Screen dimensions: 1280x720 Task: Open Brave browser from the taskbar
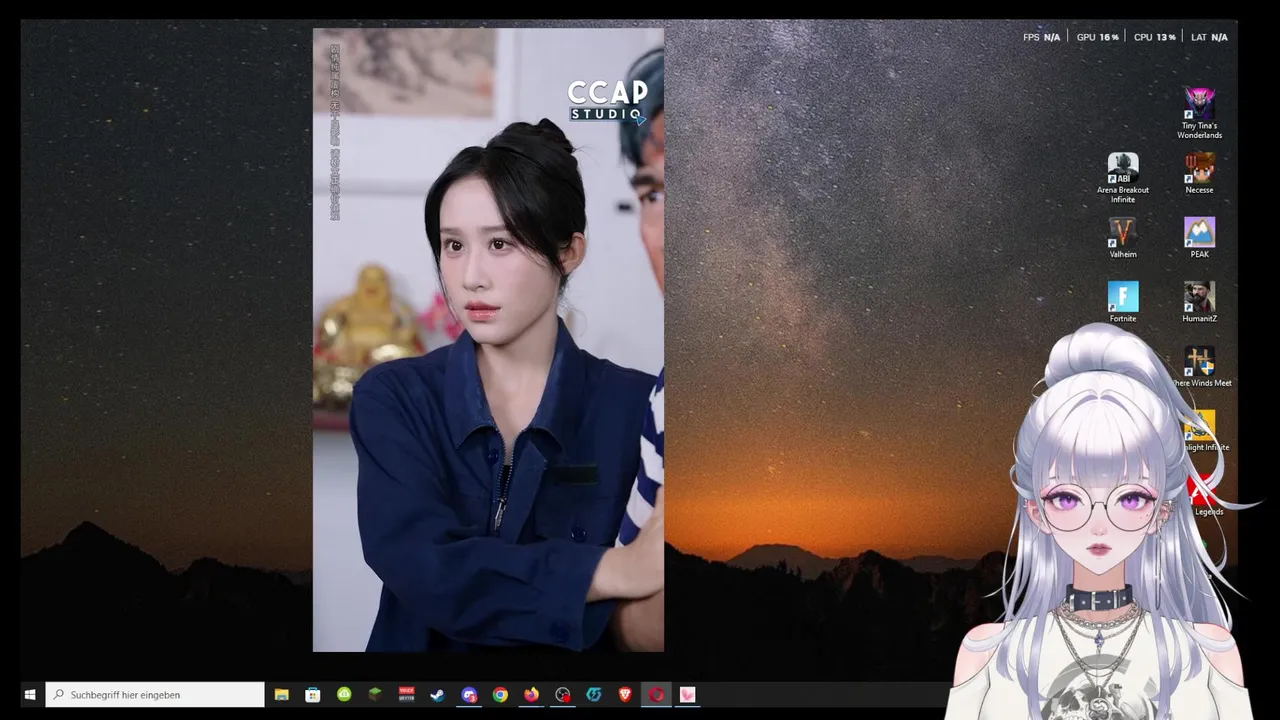point(625,694)
